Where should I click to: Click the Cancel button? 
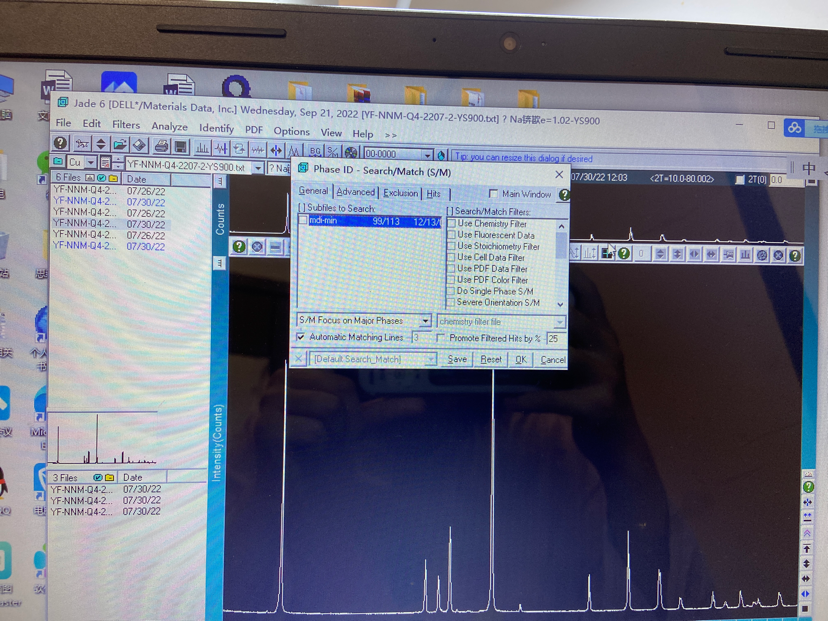[552, 360]
